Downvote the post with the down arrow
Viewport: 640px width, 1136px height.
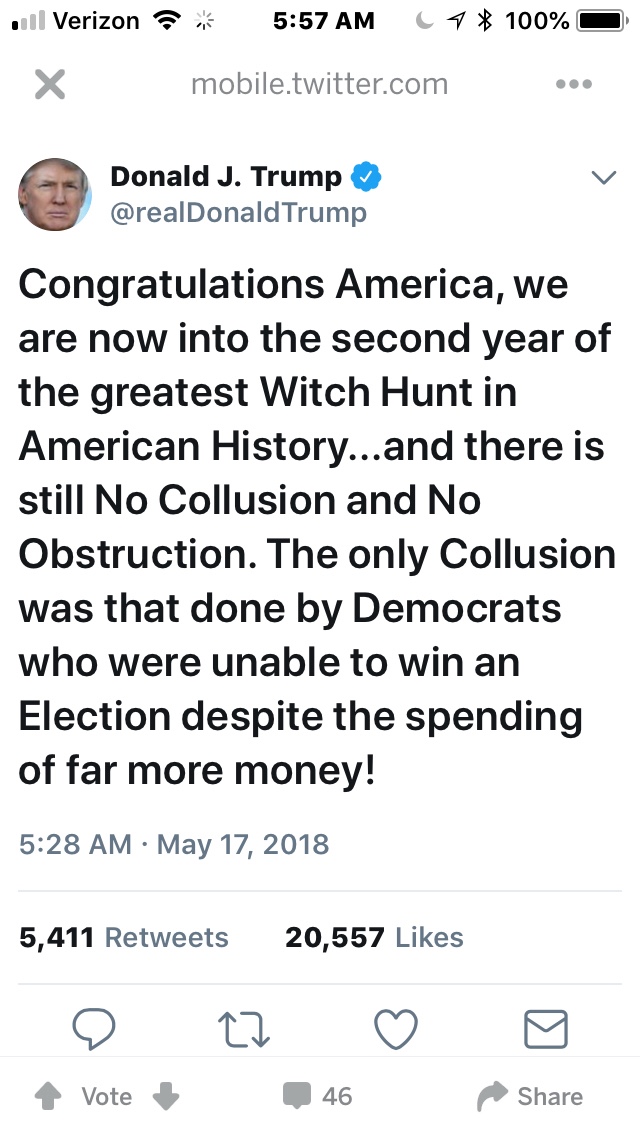(x=166, y=1097)
